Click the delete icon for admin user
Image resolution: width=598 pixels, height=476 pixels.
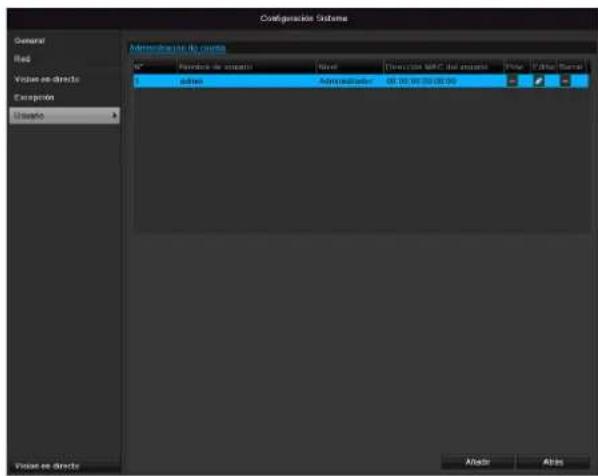click(565, 81)
